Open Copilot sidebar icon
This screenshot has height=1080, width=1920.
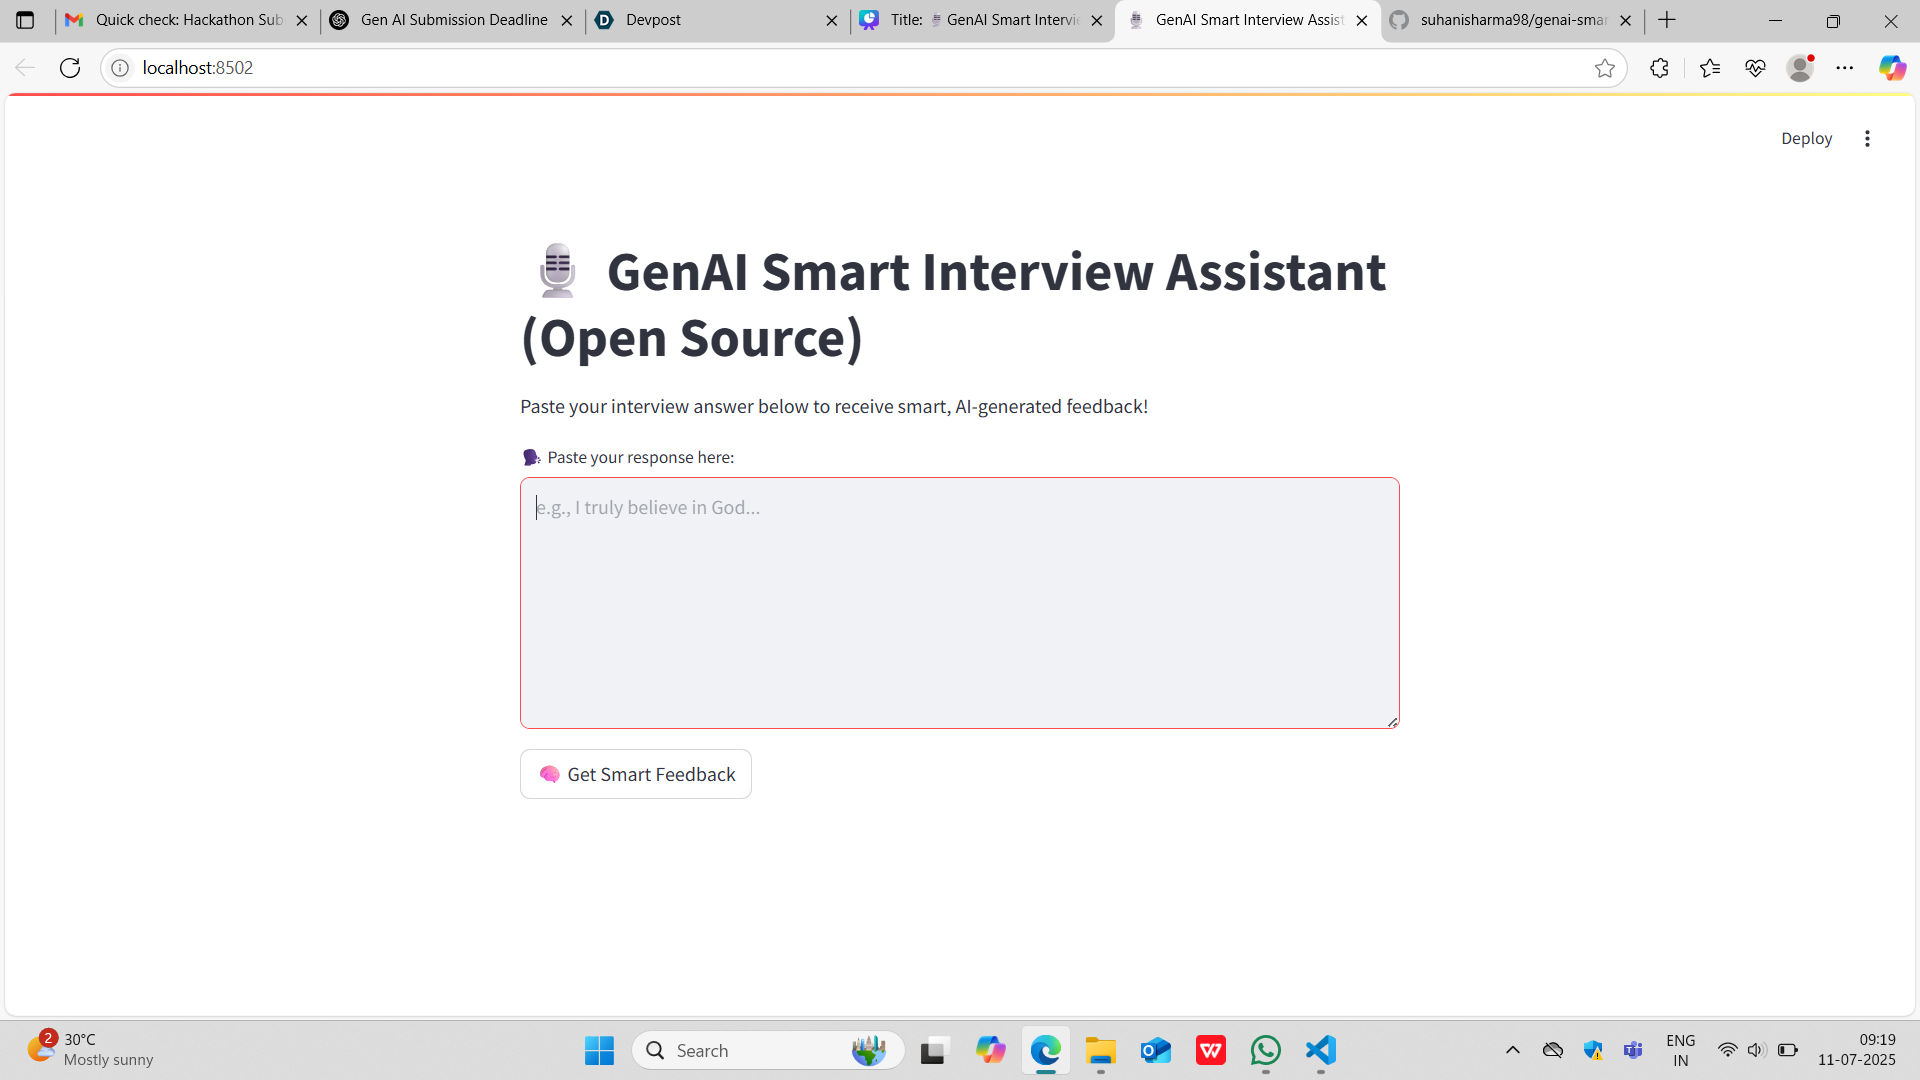point(1892,68)
